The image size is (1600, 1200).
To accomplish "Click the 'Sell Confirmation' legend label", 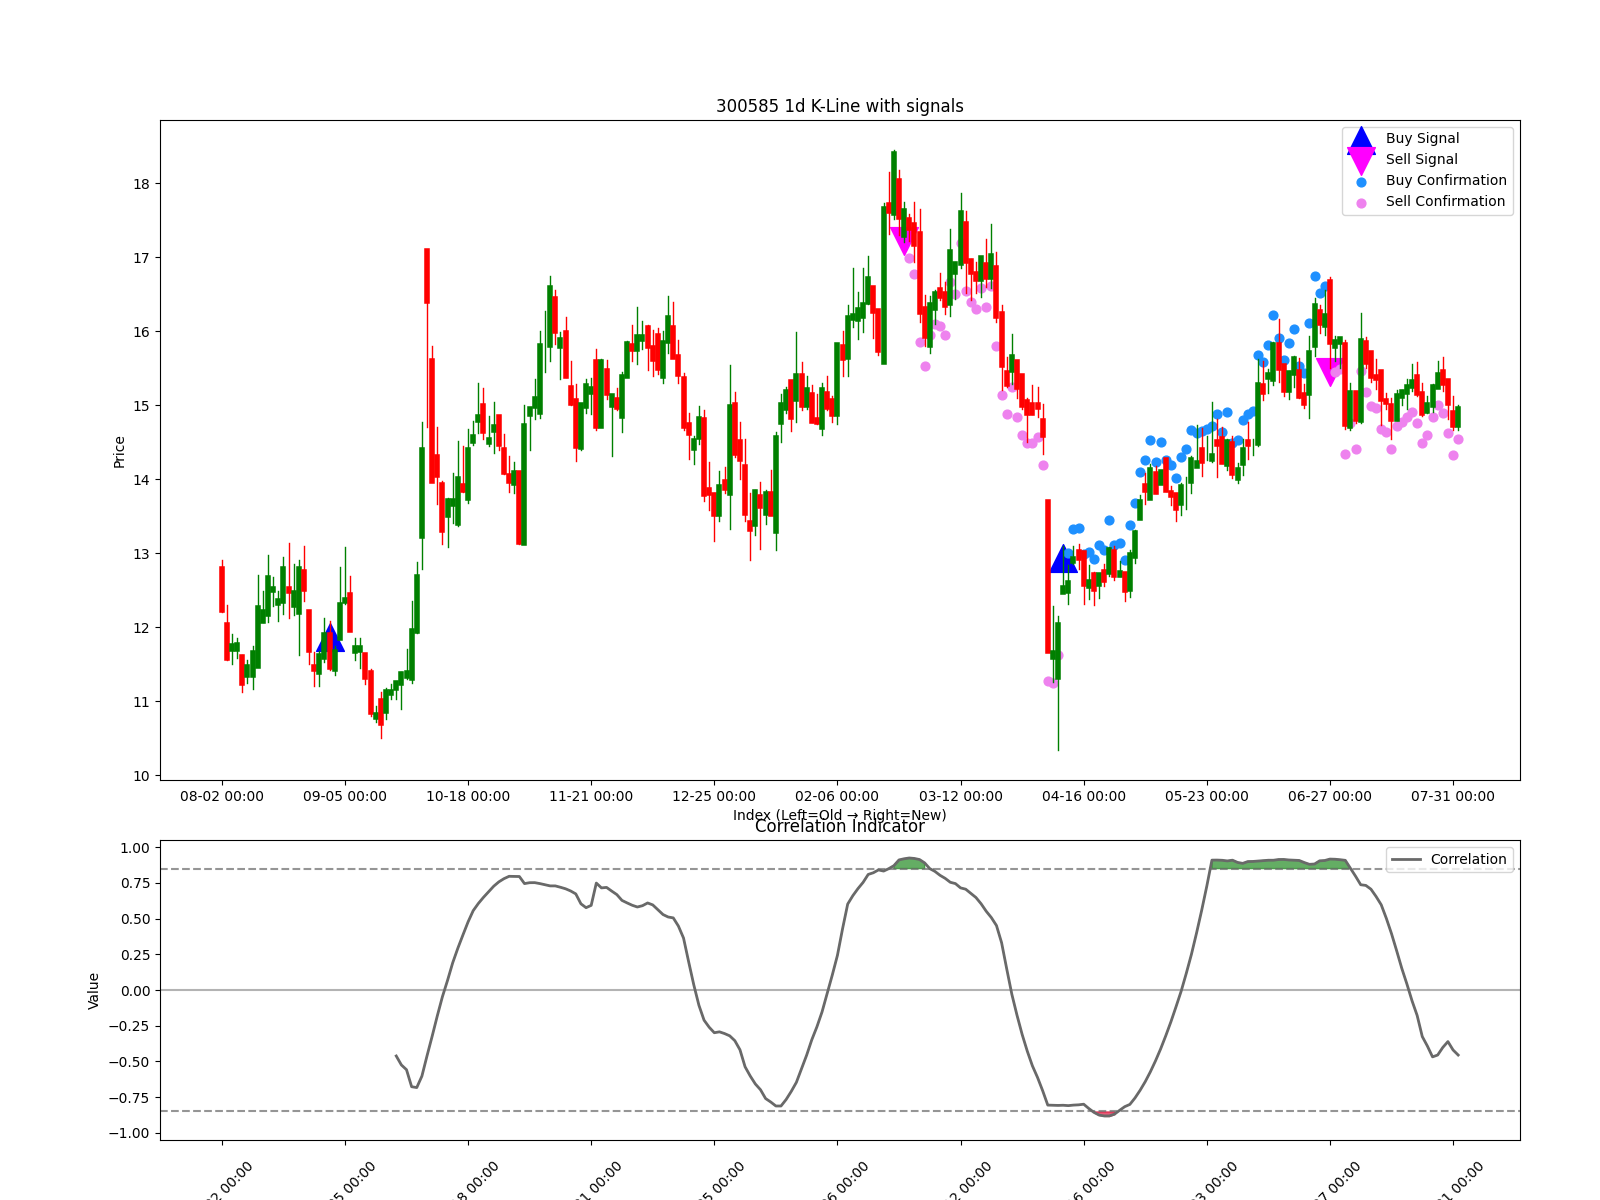I will coord(1445,201).
